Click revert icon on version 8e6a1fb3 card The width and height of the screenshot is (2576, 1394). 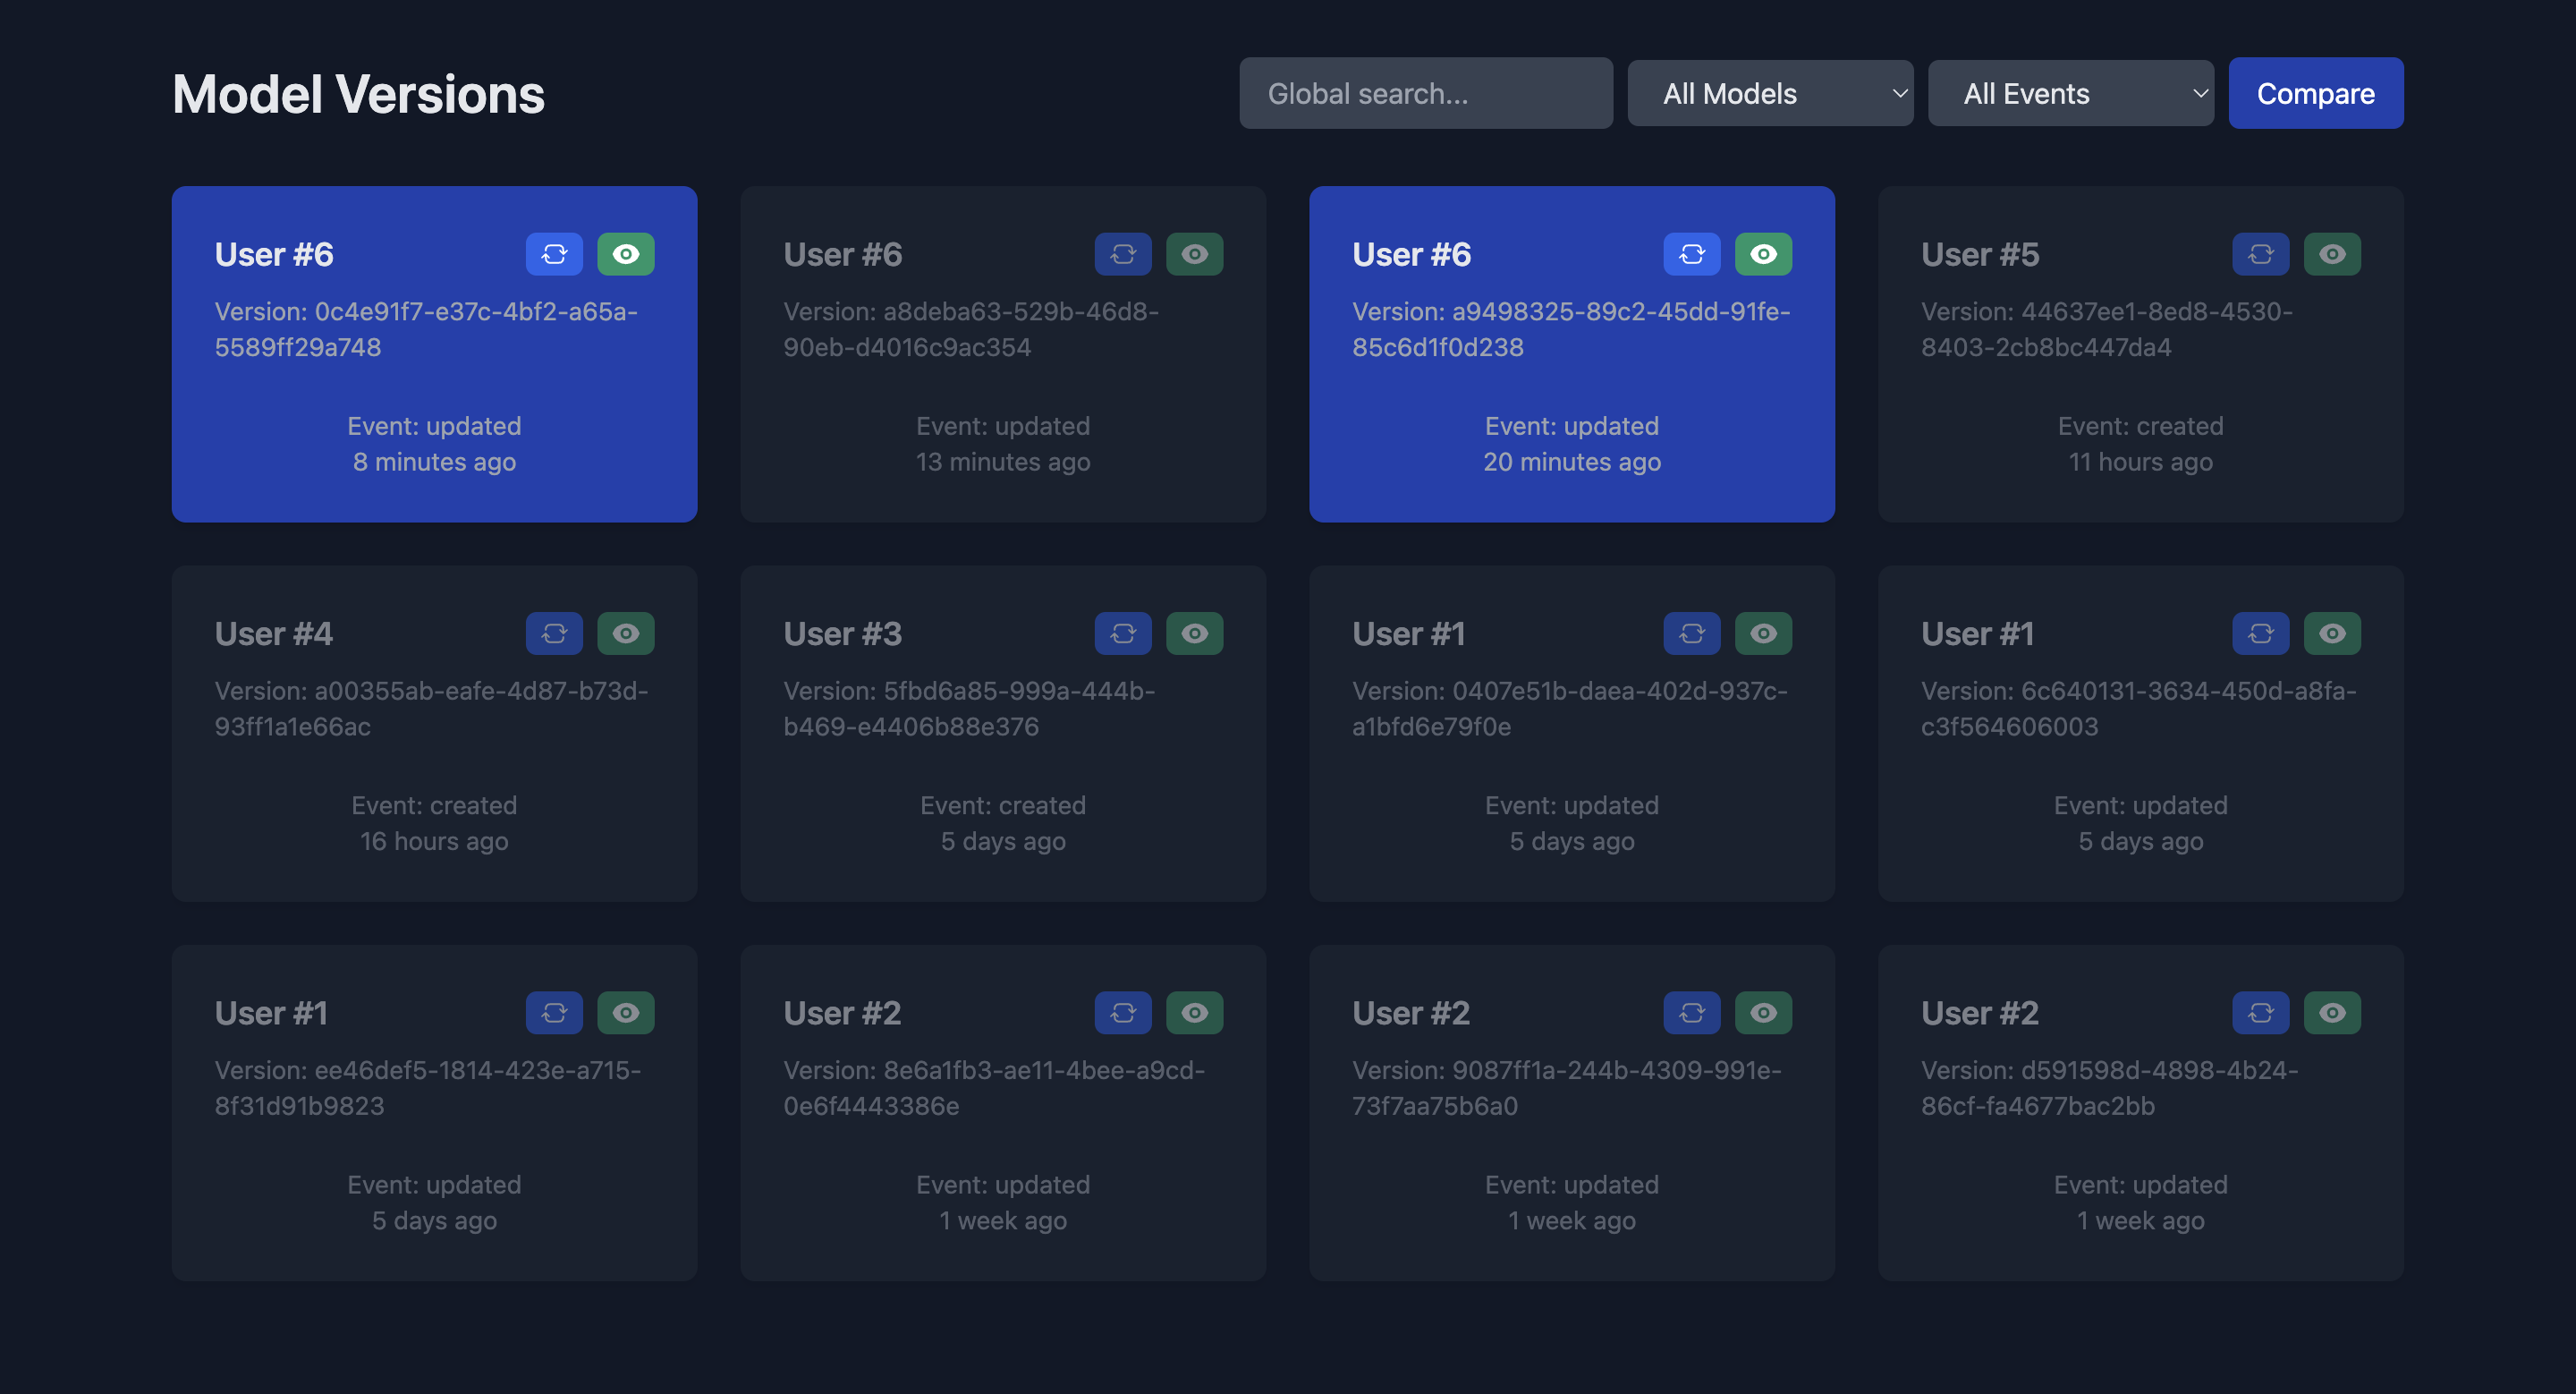tap(1122, 1012)
